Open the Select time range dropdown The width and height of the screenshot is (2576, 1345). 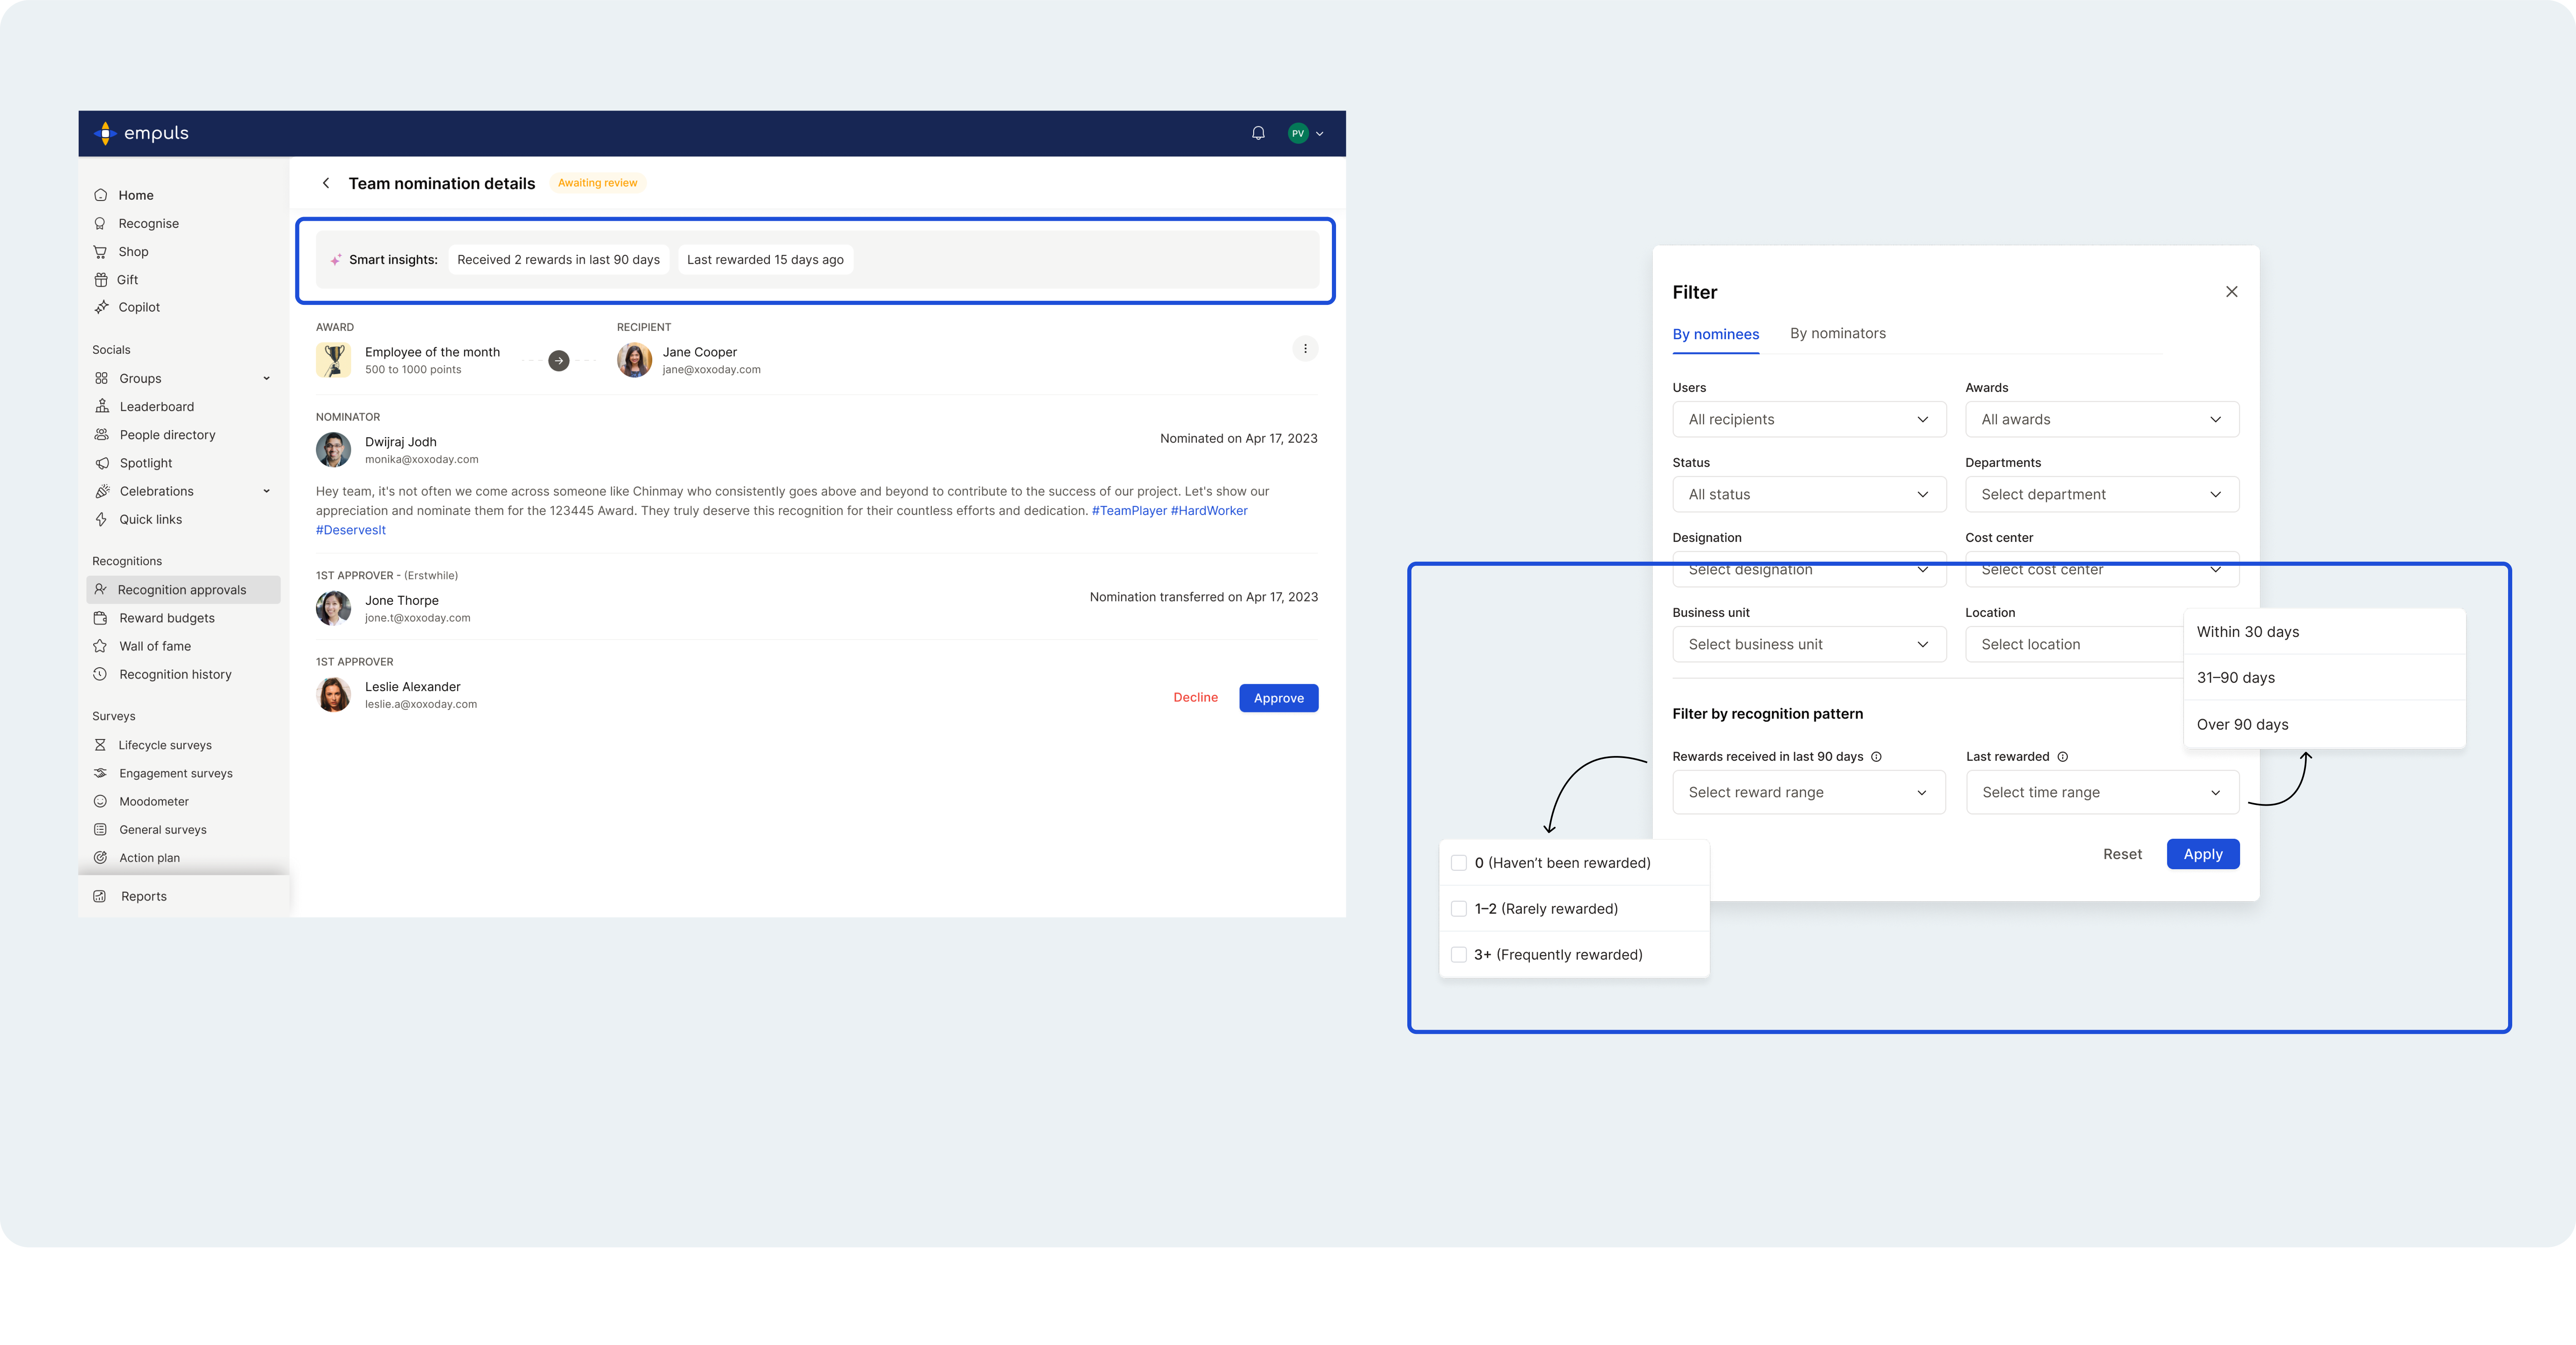pyautogui.click(x=2103, y=792)
